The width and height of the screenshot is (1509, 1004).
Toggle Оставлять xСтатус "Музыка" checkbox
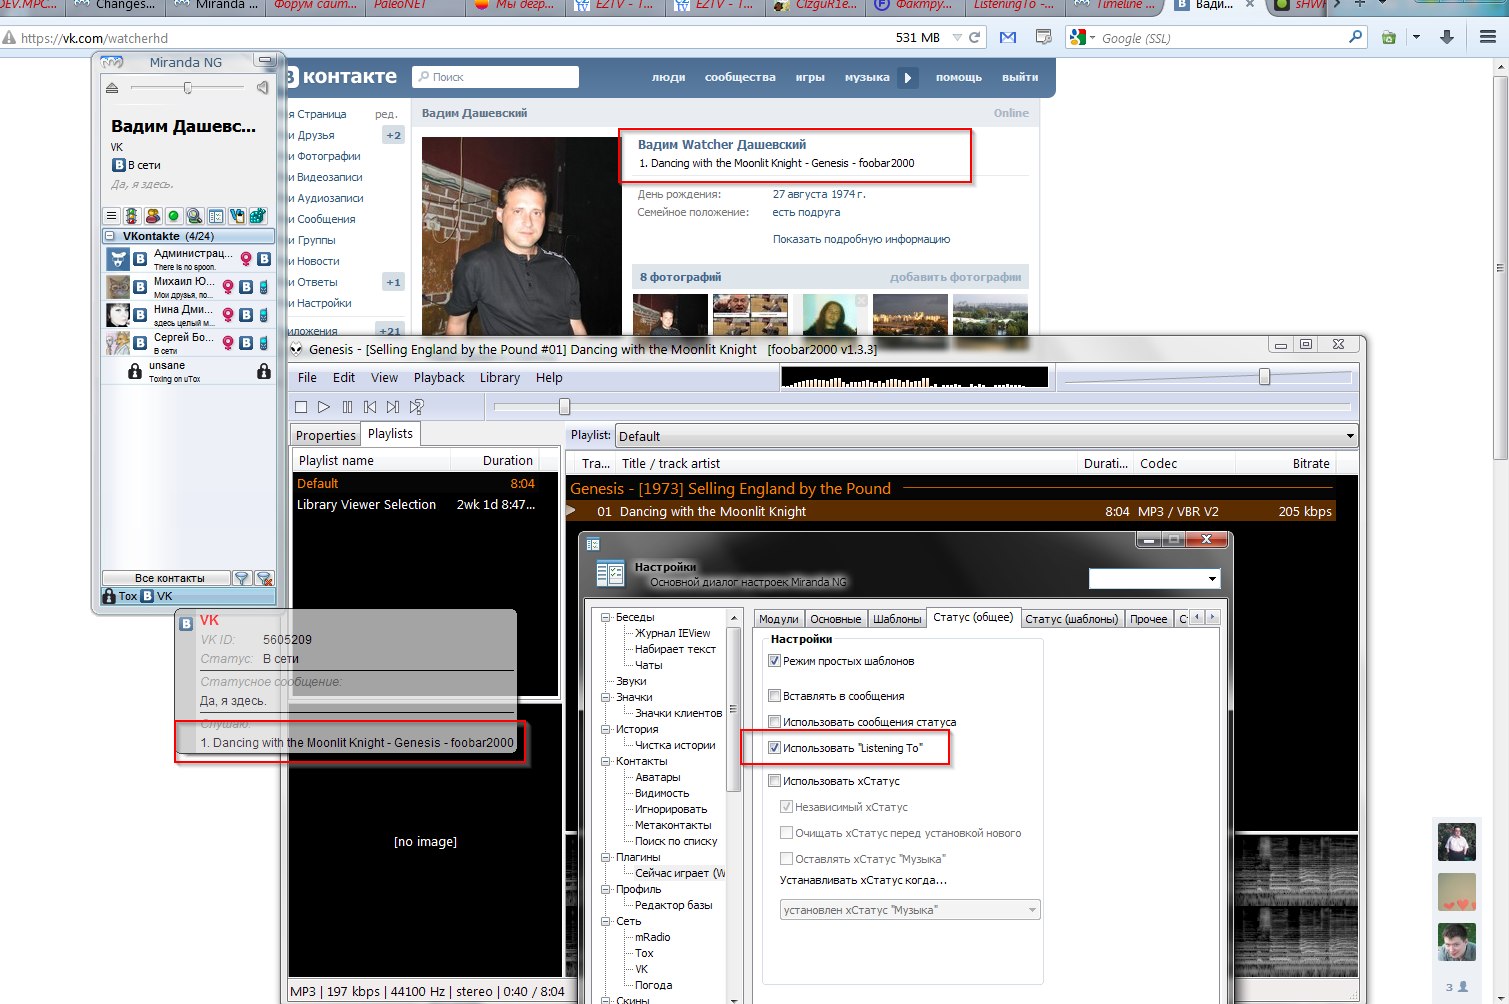pos(786,859)
